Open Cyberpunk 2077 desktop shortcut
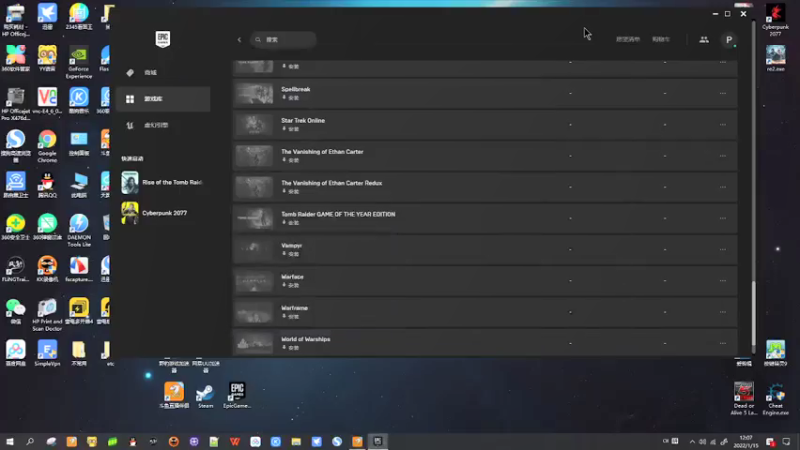800x450 pixels. 776,19
